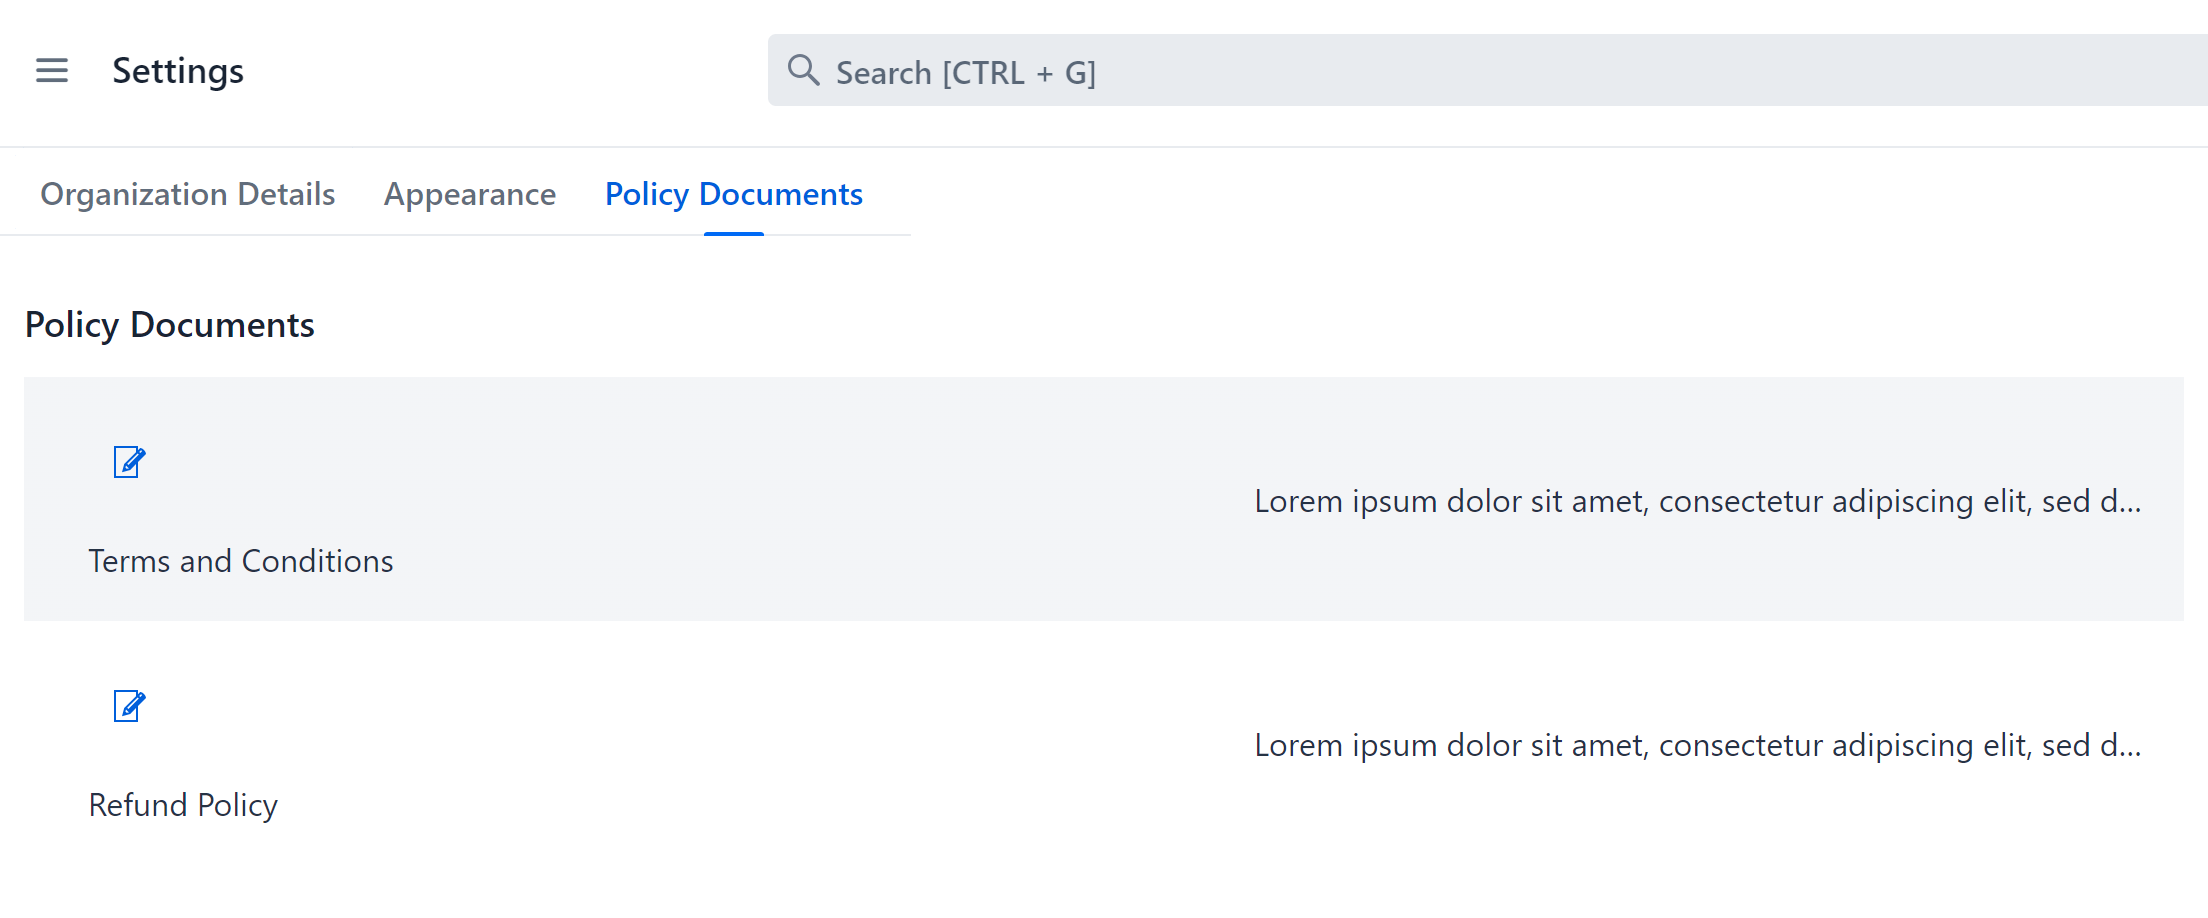Image resolution: width=2208 pixels, height=918 pixels.
Task: Click the Policy Documents page heading
Action: [x=170, y=324]
